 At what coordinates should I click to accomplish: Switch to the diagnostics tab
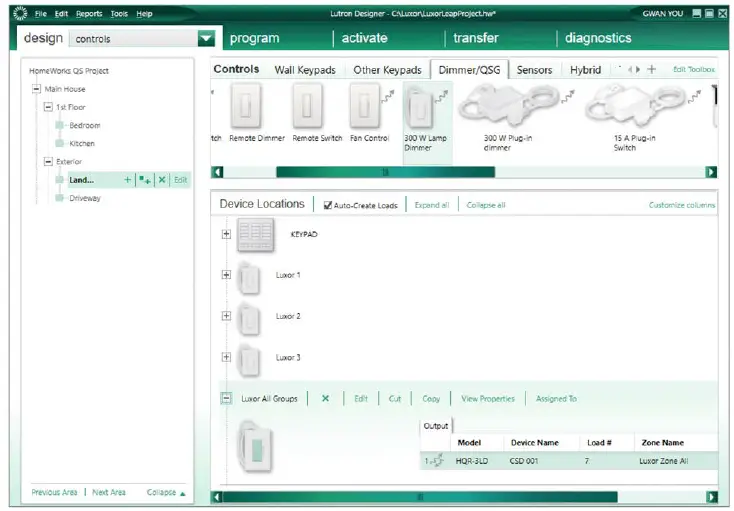(598, 38)
